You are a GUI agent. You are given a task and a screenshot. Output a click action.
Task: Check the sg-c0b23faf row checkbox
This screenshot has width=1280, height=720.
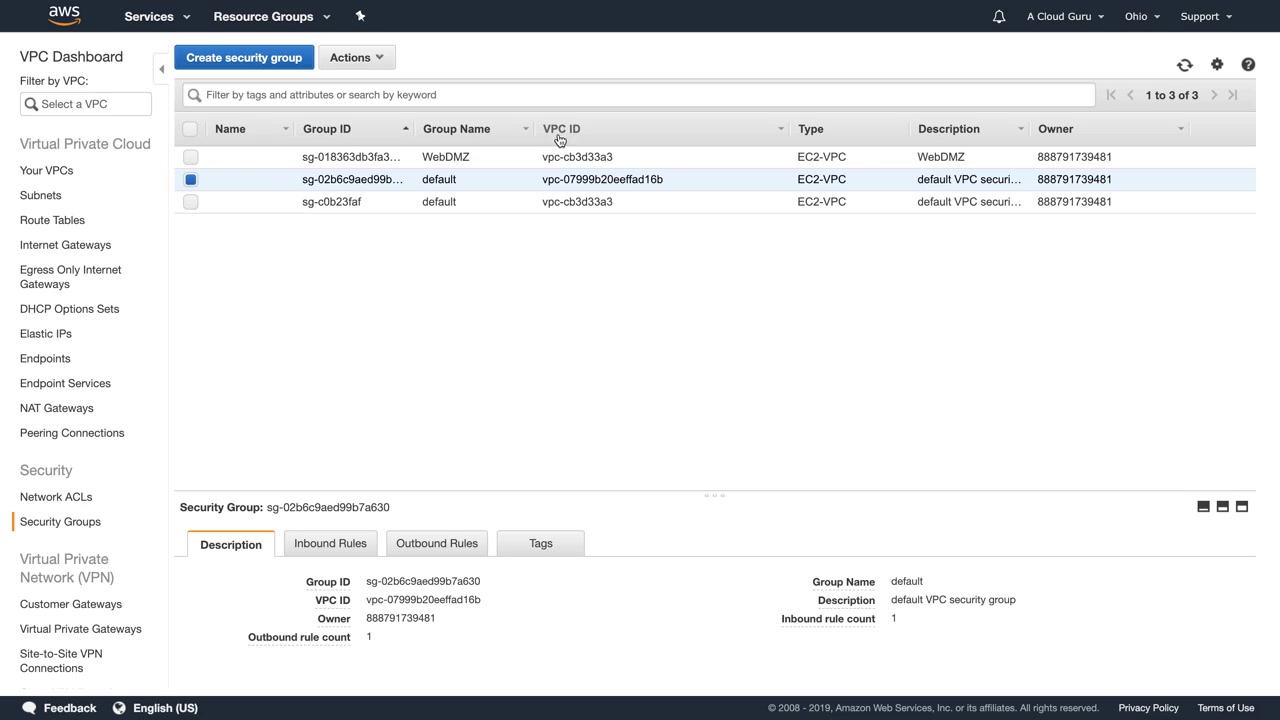(190, 202)
